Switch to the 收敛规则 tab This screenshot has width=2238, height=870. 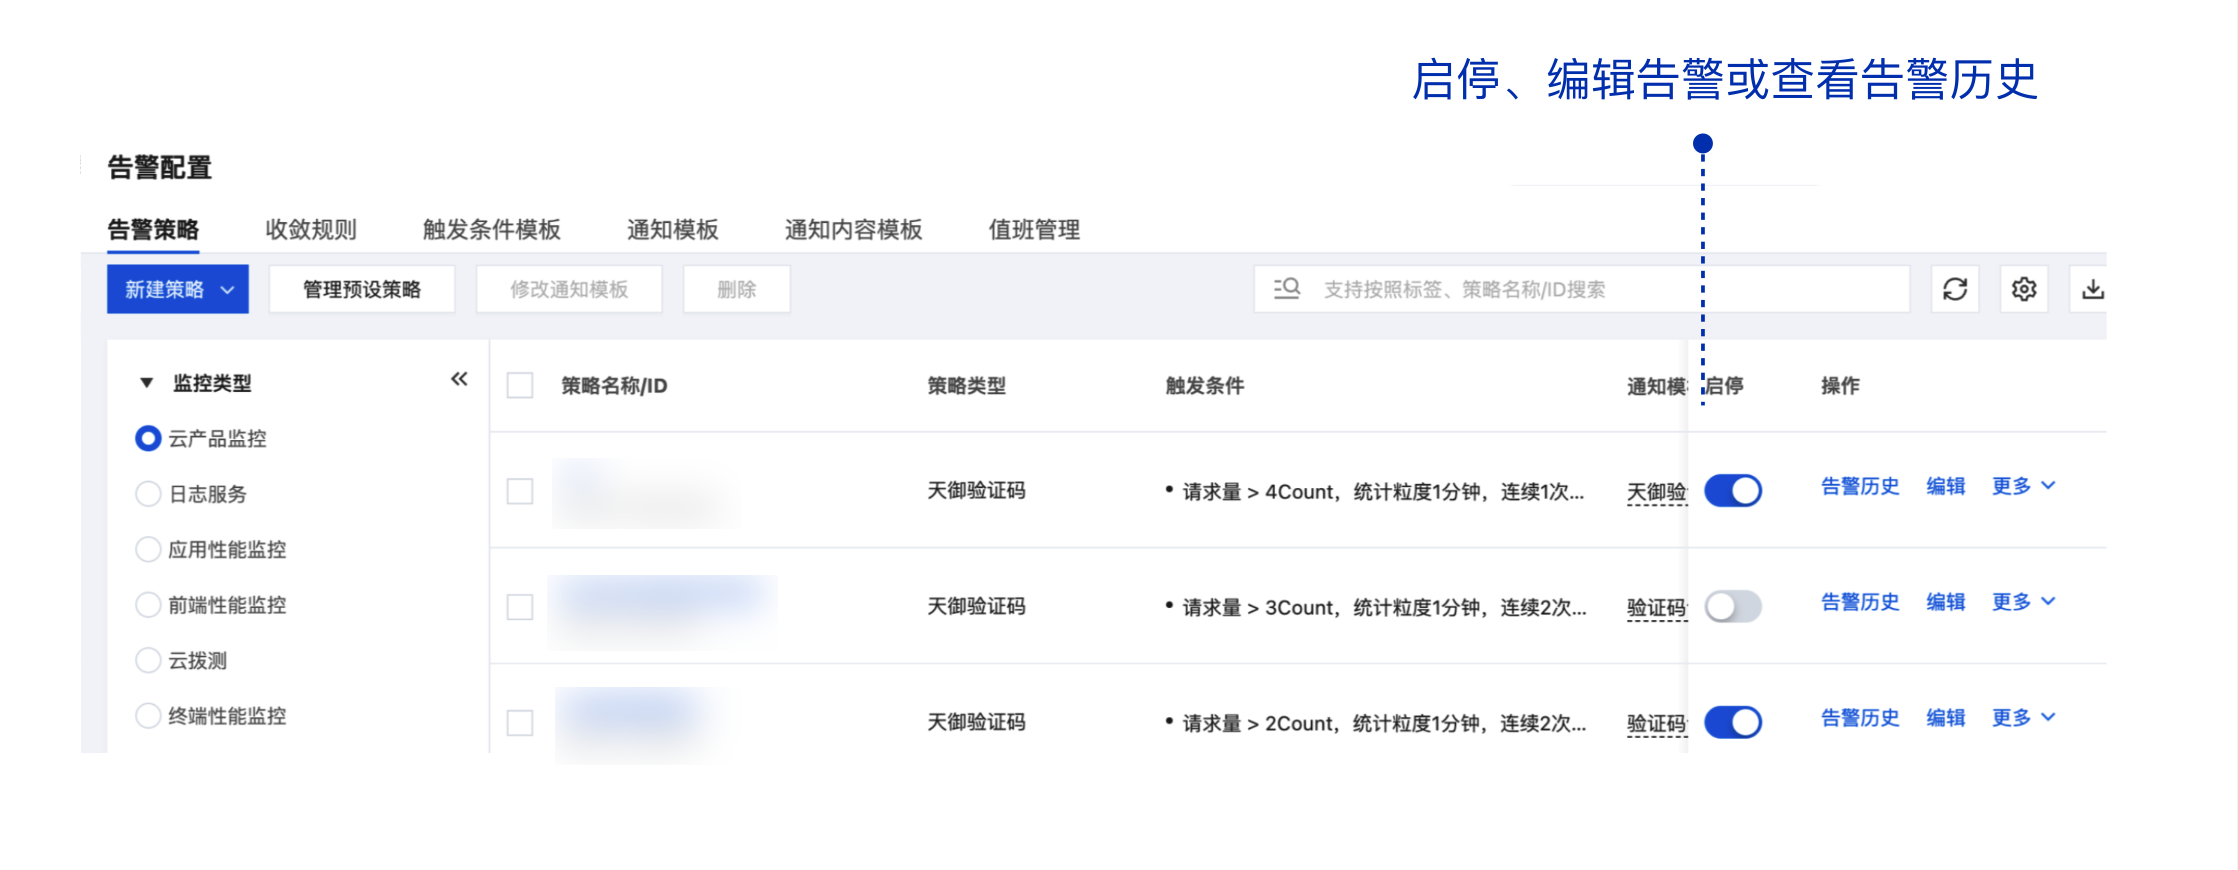310,230
